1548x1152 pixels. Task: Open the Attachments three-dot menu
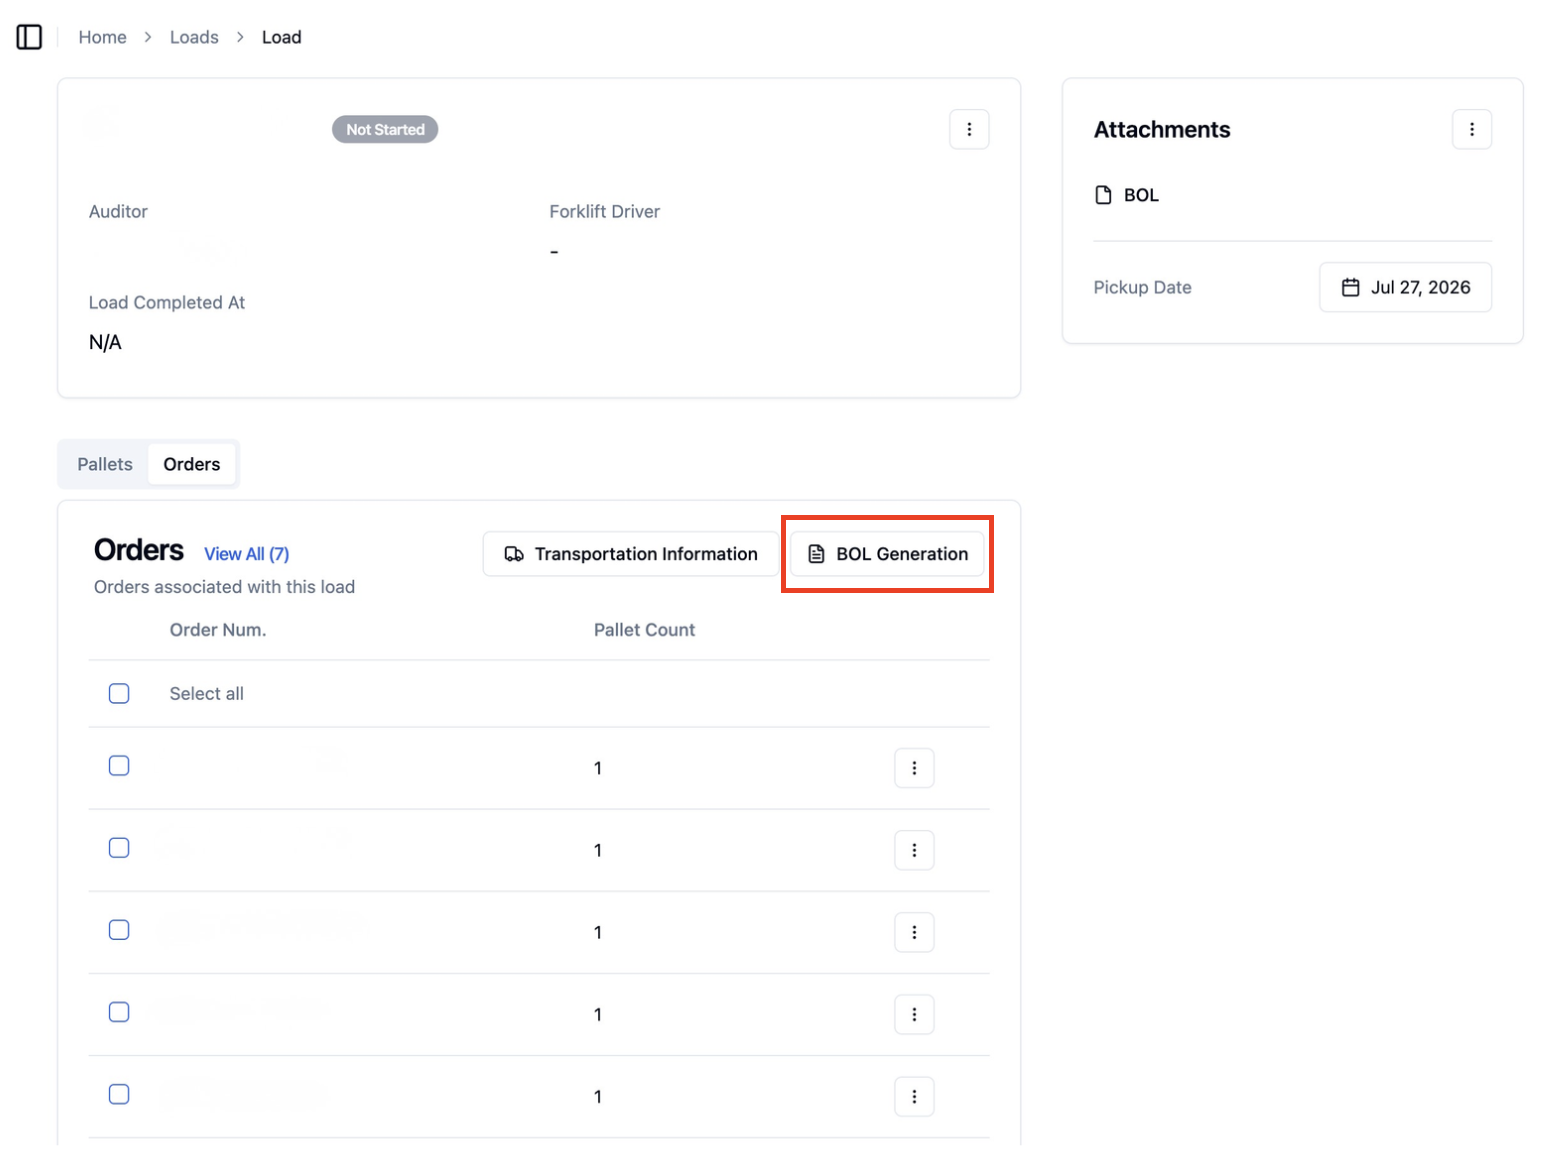[x=1471, y=129]
